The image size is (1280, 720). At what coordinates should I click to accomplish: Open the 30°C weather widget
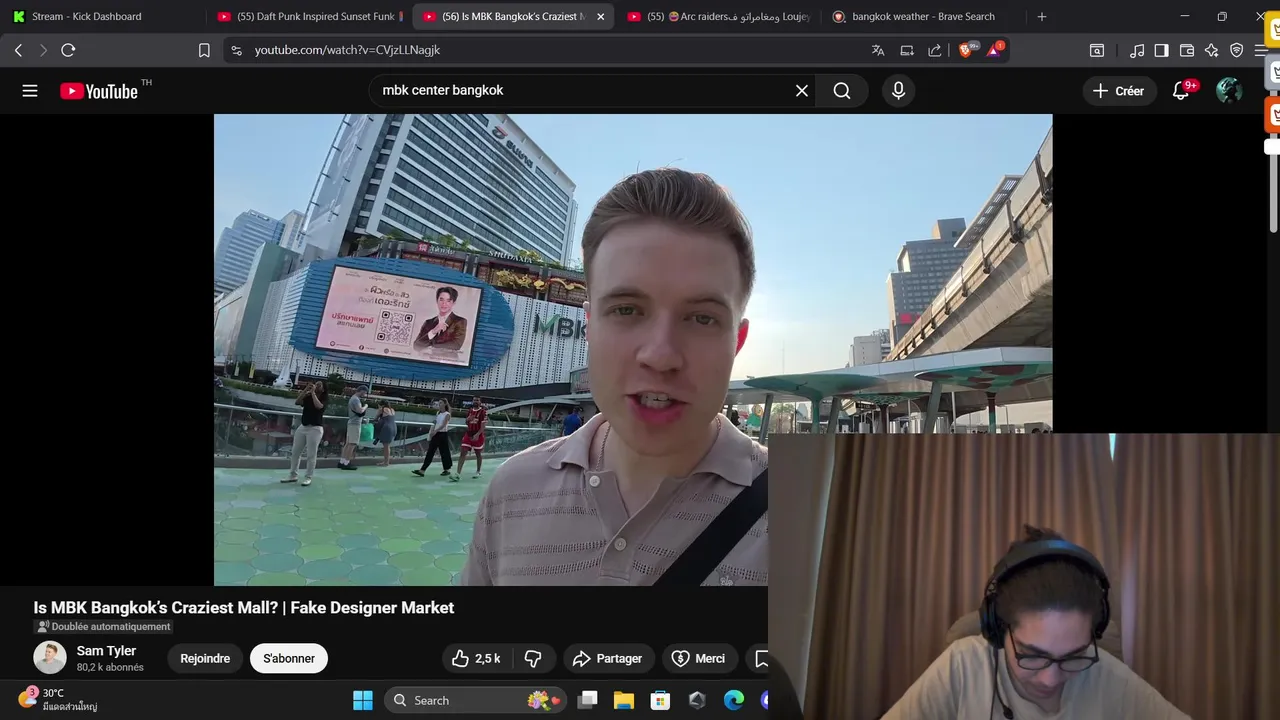point(58,699)
